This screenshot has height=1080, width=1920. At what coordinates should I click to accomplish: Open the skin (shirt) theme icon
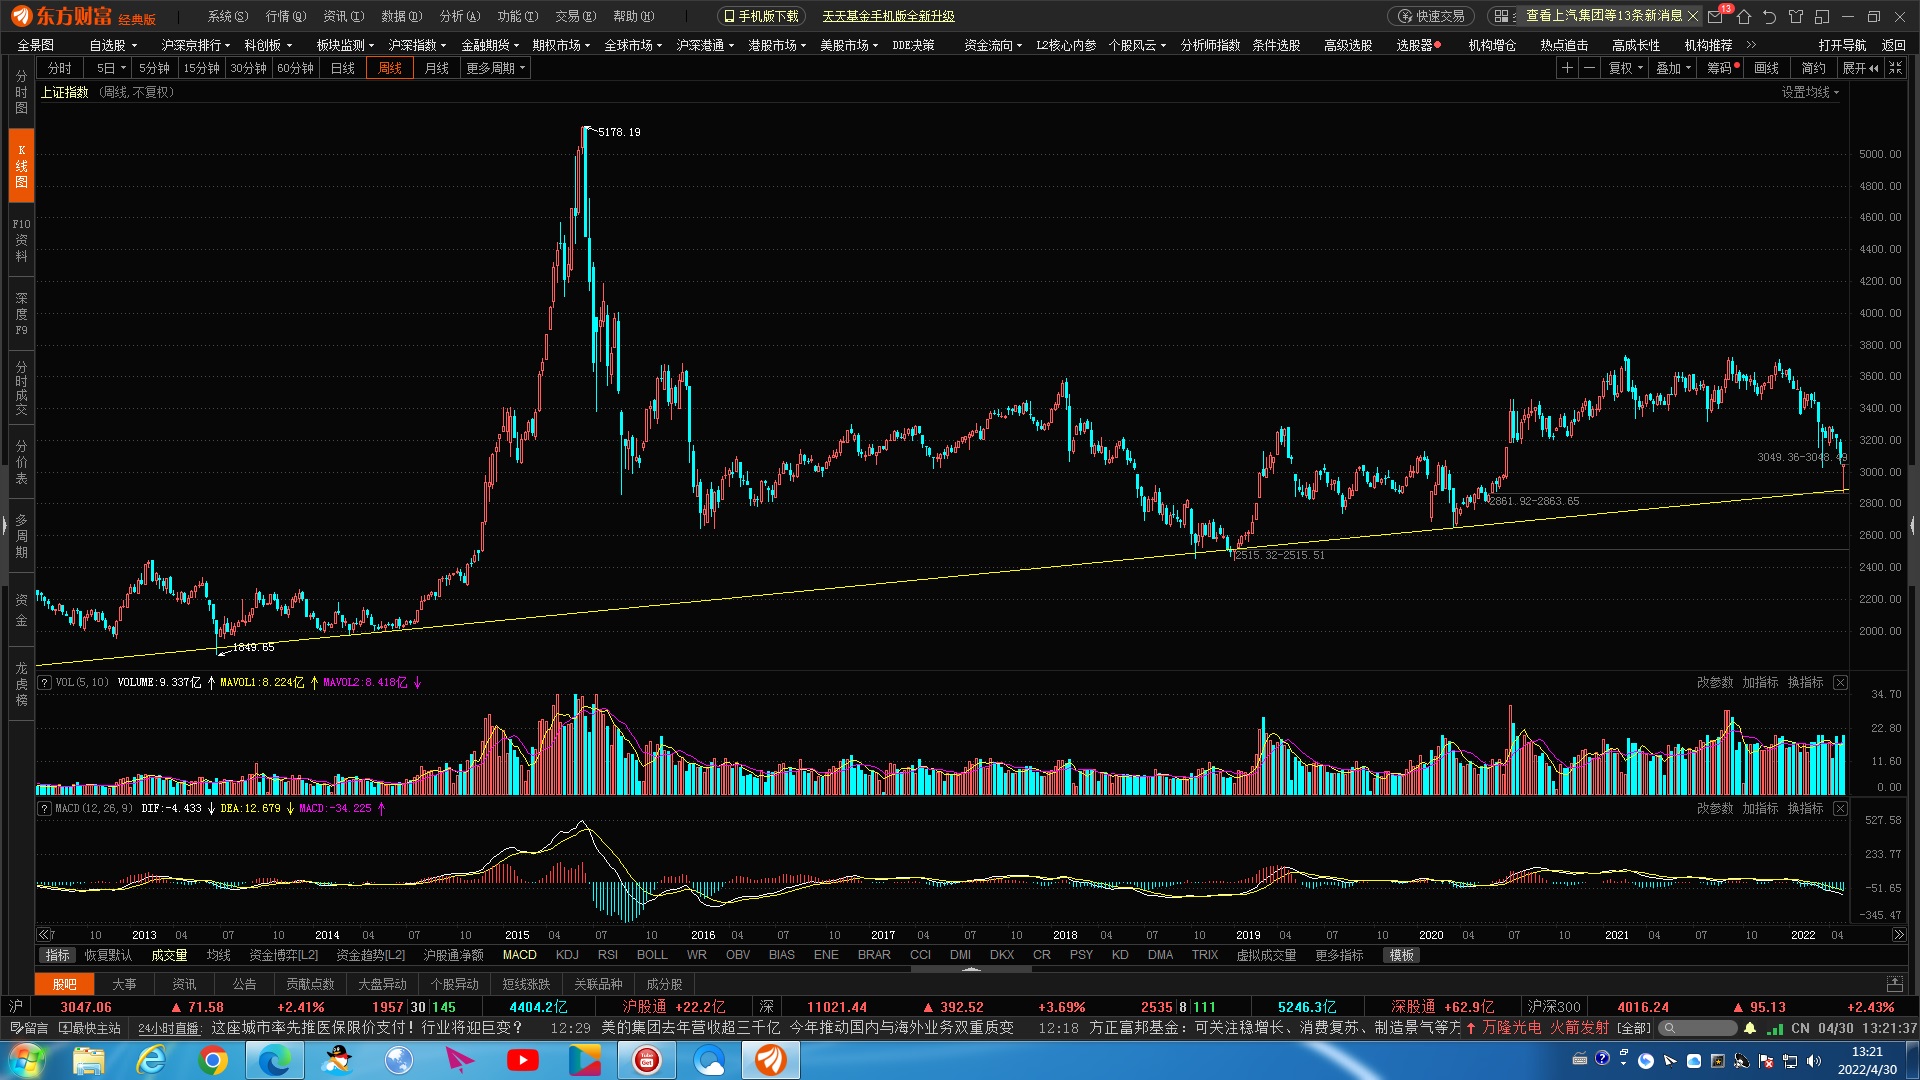1796,16
